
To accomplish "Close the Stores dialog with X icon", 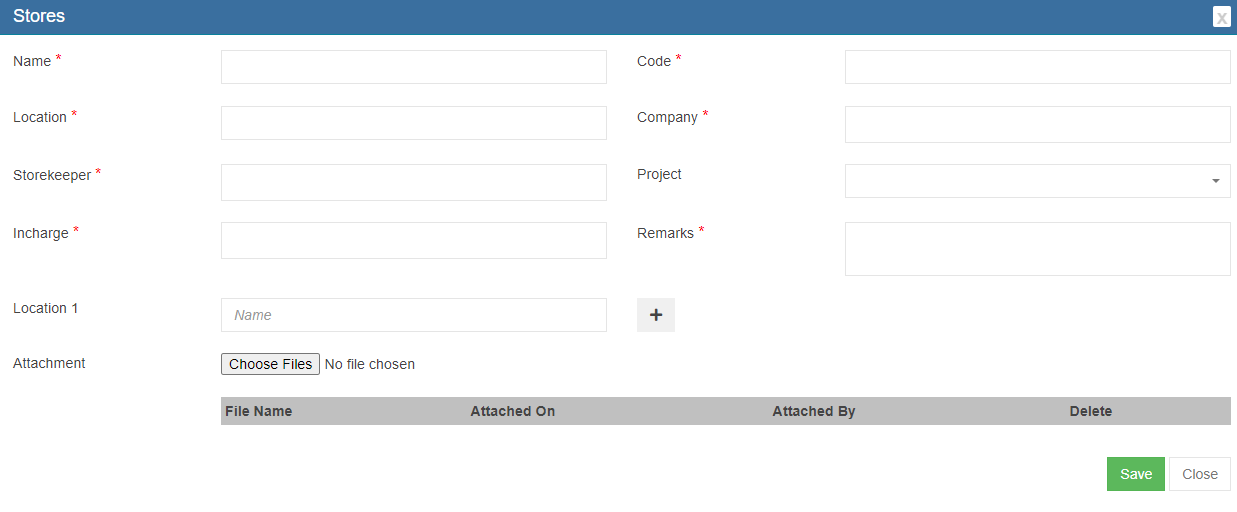I will (1221, 17).
